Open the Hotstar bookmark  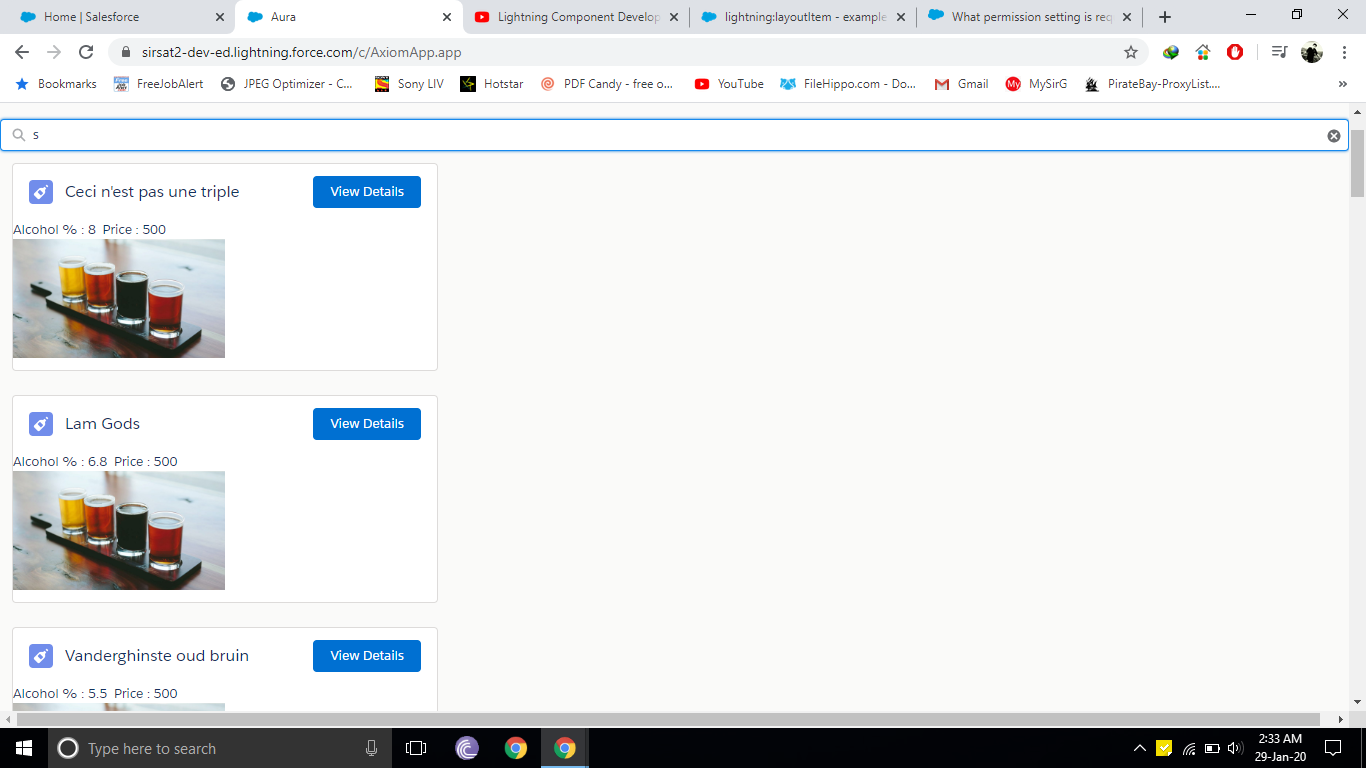point(492,84)
